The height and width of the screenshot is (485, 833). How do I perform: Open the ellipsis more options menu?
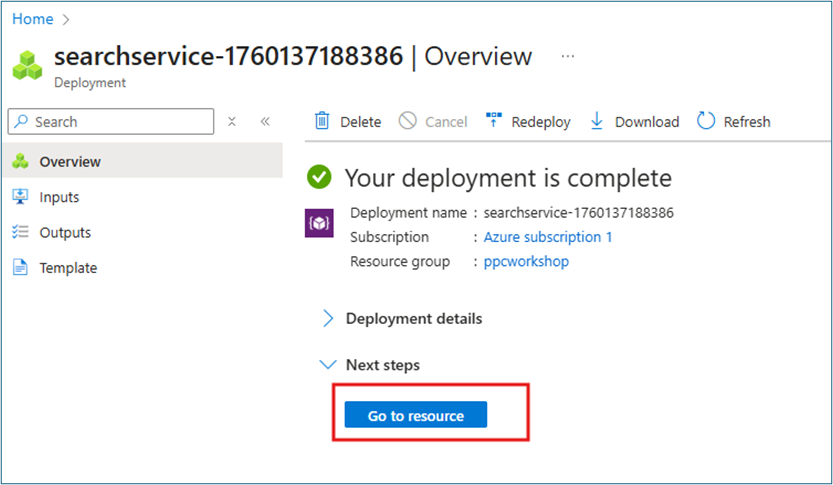pyautogui.click(x=567, y=56)
